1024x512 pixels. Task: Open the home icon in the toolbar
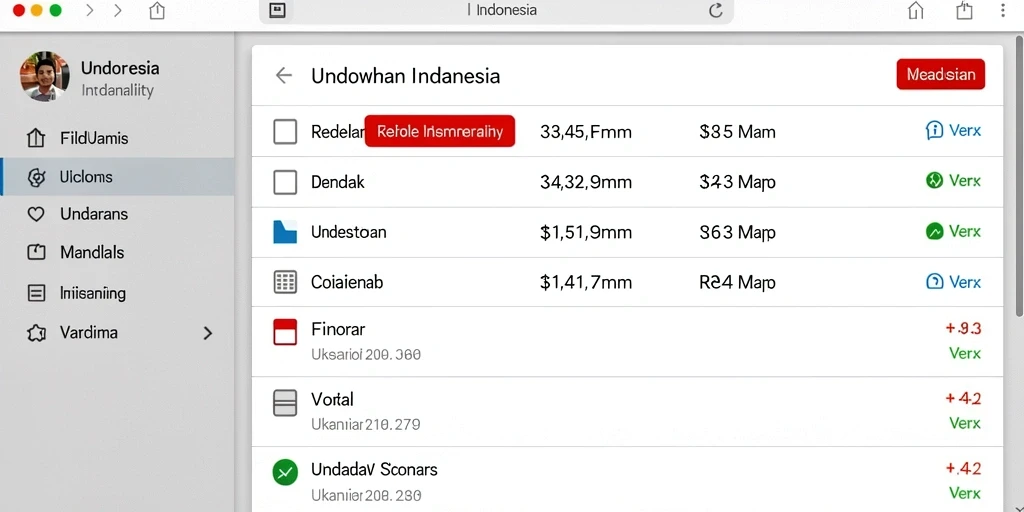tap(916, 10)
